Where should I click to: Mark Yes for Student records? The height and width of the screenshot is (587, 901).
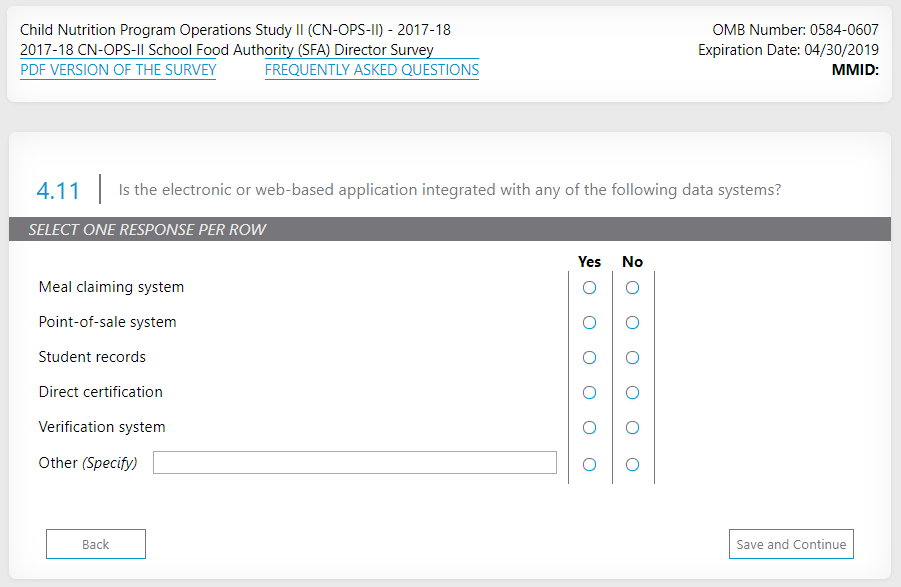[x=589, y=358]
